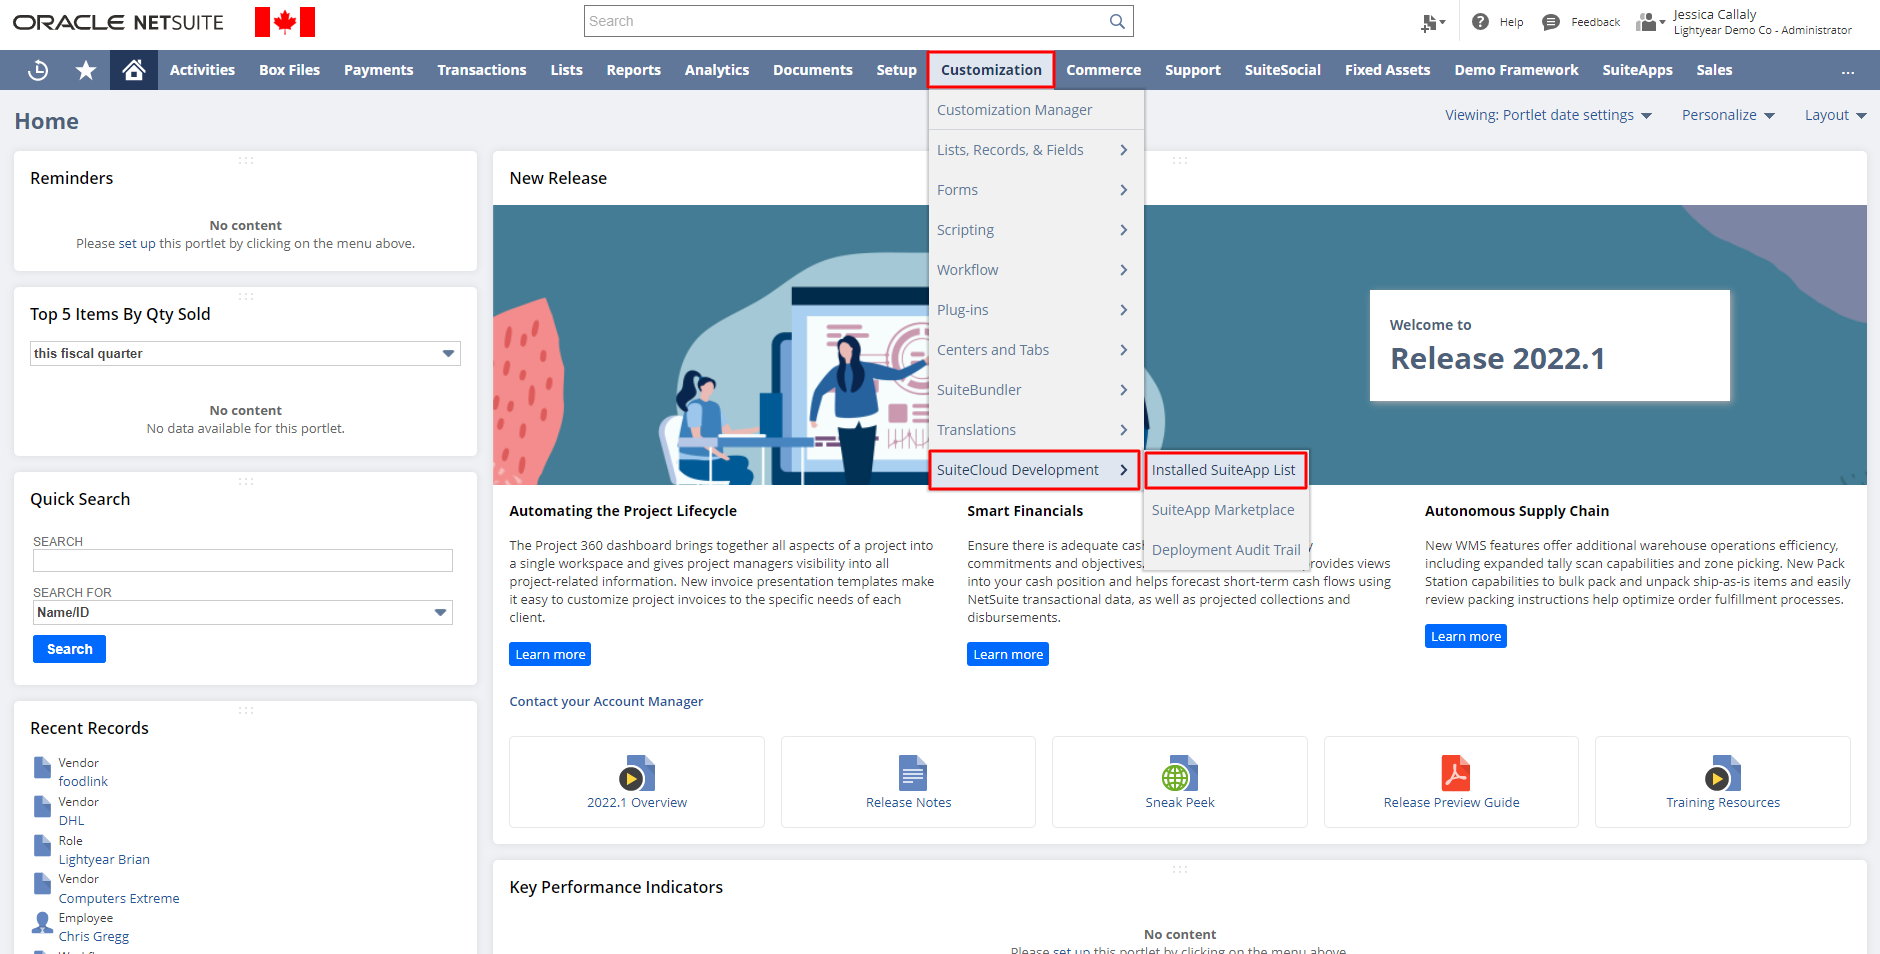Open Customization Manager
Viewport: 1880px width, 954px height.
point(1036,110)
